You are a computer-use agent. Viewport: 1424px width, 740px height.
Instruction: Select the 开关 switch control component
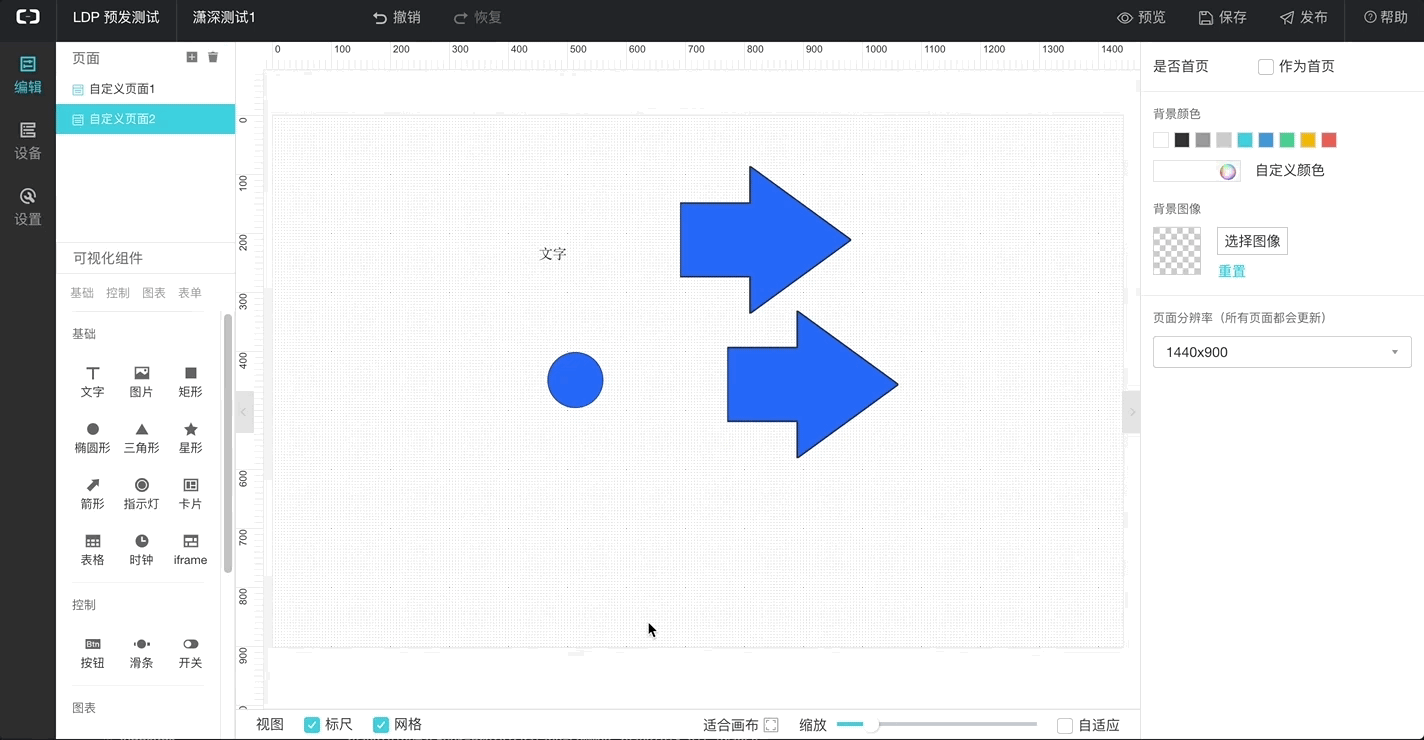[x=190, y=645]
